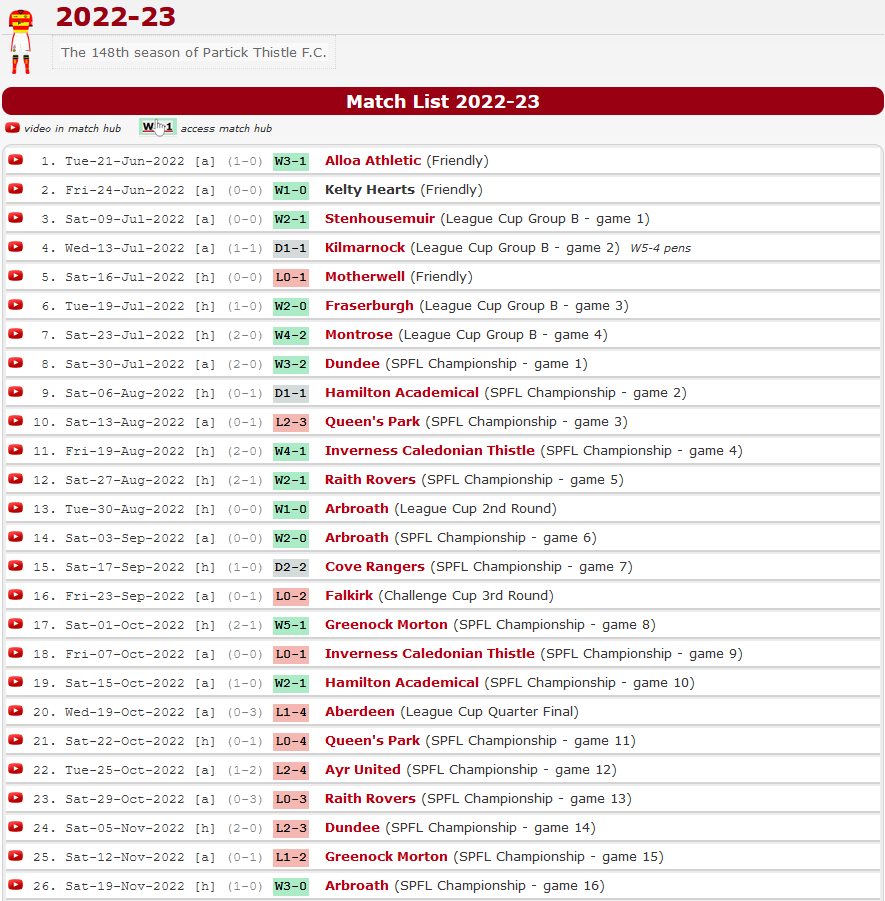Viewport: 885px width, 901px height.
Task: Click the L0-1 result badge for Motherwell friendly
Action: 291,278
